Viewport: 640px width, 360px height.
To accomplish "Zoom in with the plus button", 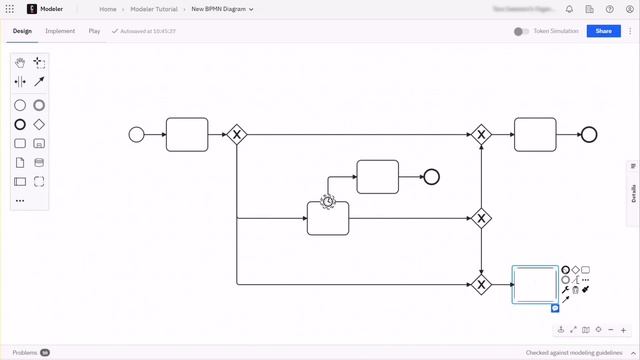I will click(x=624, y=330).
